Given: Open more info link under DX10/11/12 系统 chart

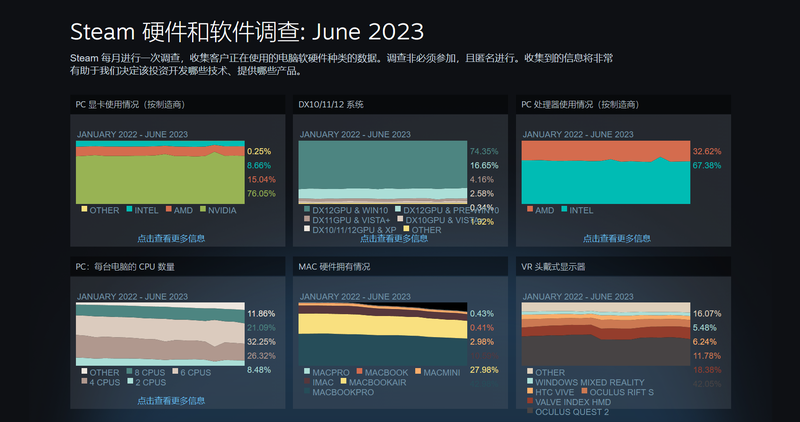Looking at the screenshot, I should pyautogui.click(x=393, y=238).
